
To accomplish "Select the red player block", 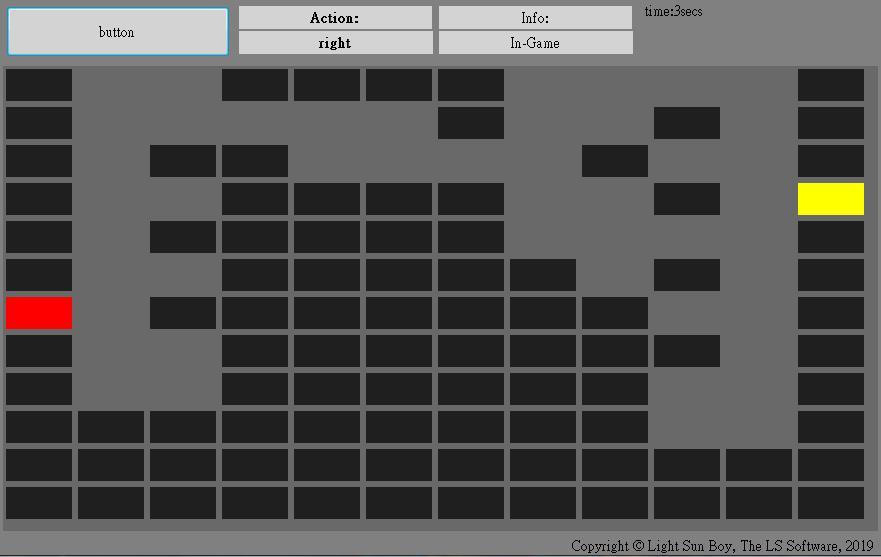I will pyautogui.click(x=39, y=313).
